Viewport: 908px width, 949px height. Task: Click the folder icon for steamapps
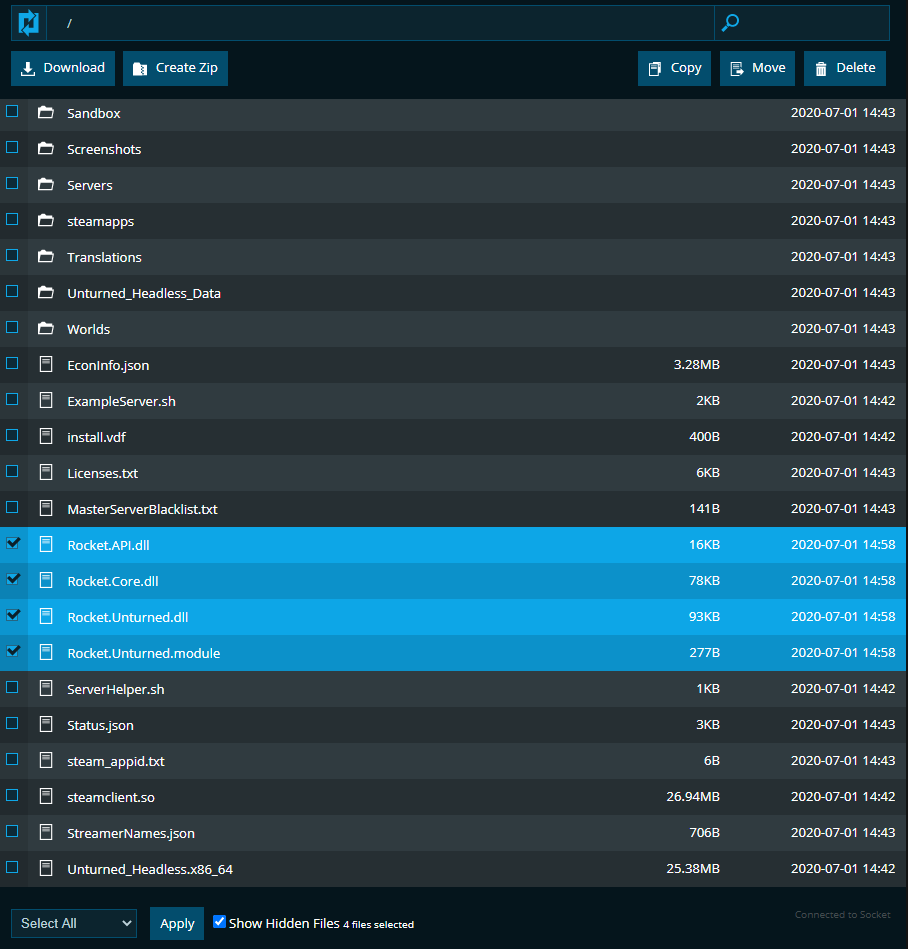click(45, 221)
